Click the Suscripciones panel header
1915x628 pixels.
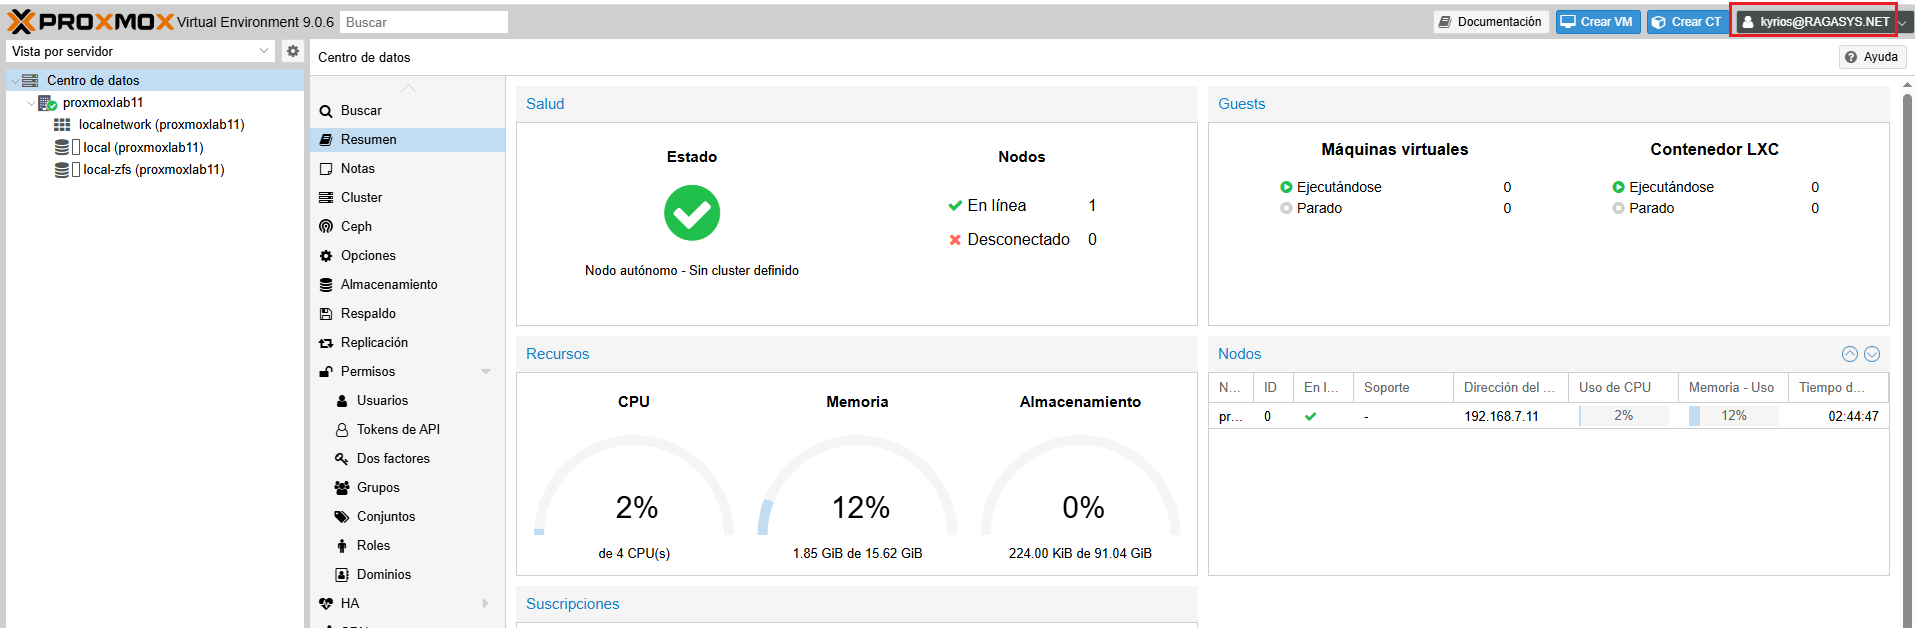pyautogui.click(x=857, y=604)
